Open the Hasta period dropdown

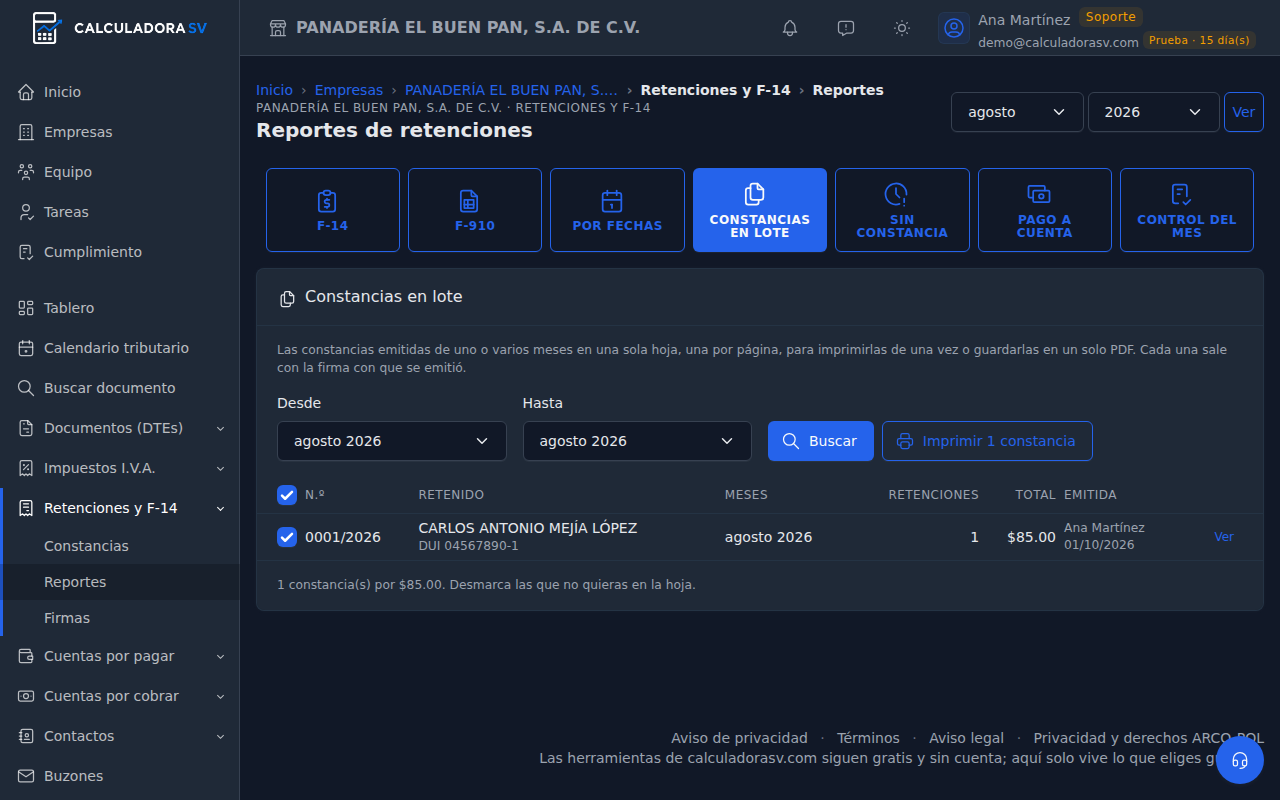click(x=637, y=441)
